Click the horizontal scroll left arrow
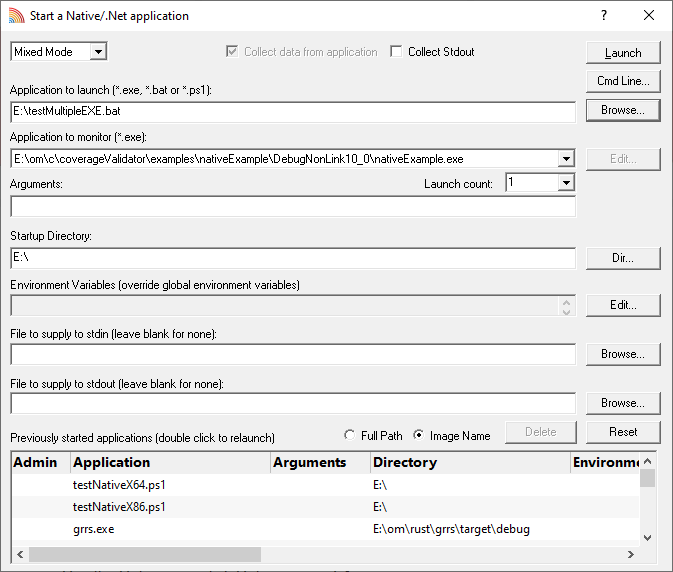 20,554
